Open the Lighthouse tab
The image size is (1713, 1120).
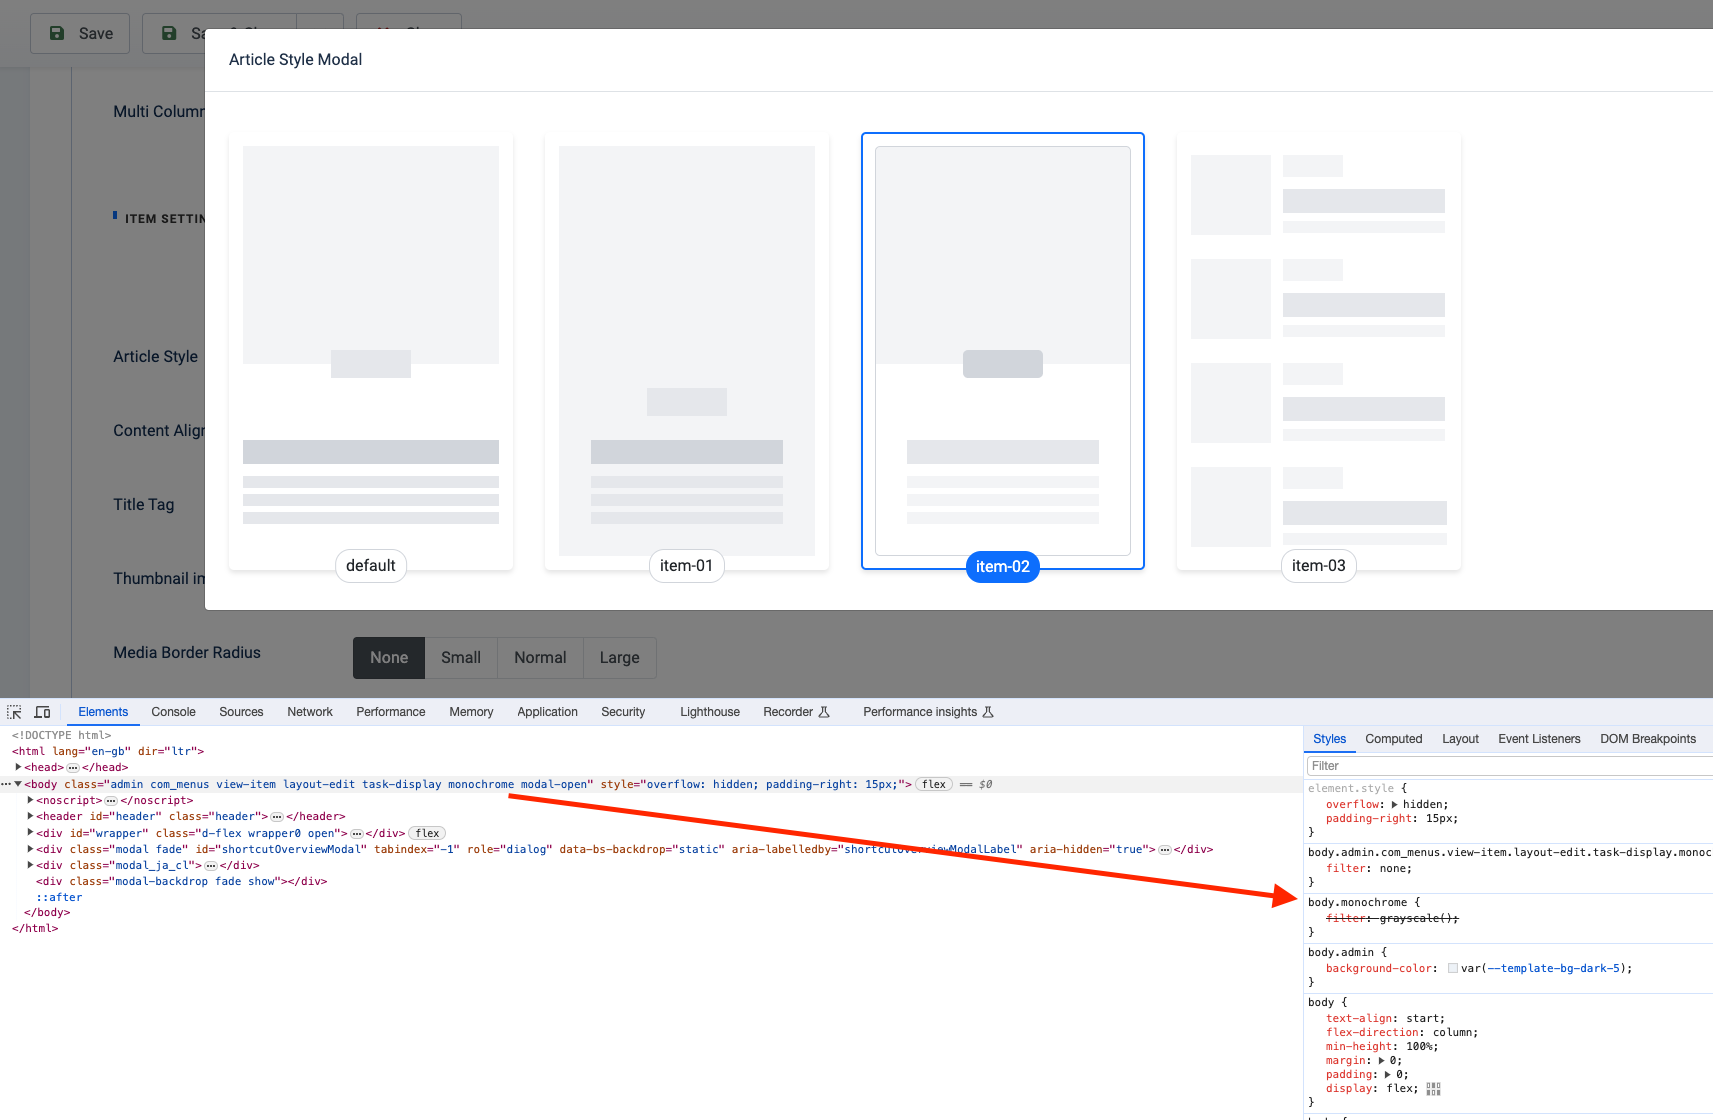point(710,712)
